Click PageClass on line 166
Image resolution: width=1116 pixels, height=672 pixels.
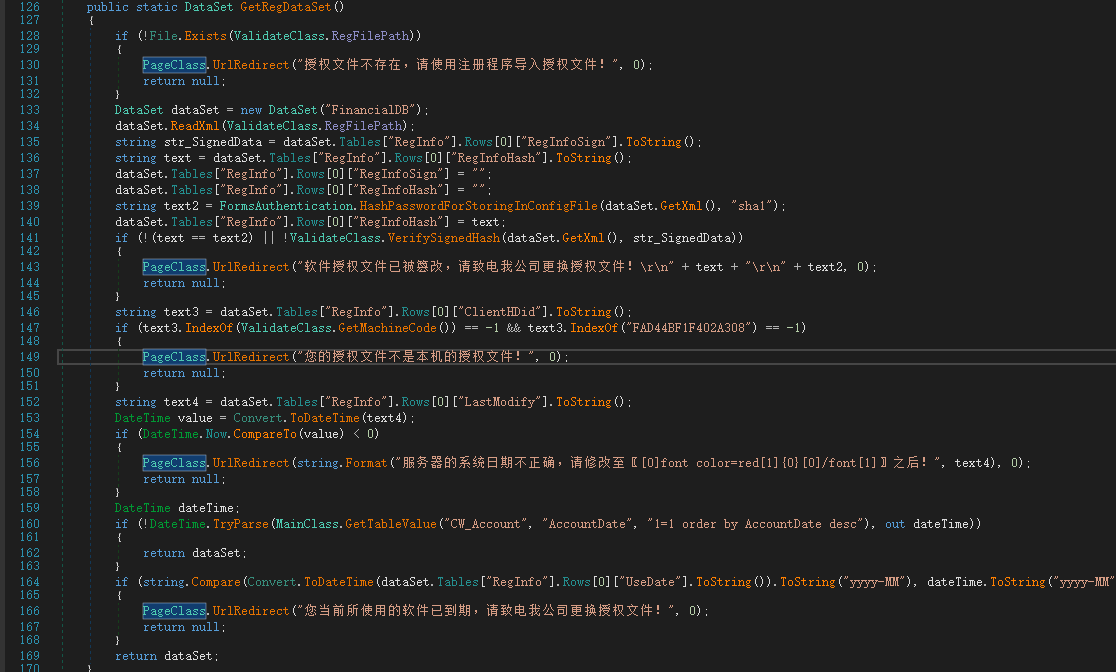tap(174, 611)
